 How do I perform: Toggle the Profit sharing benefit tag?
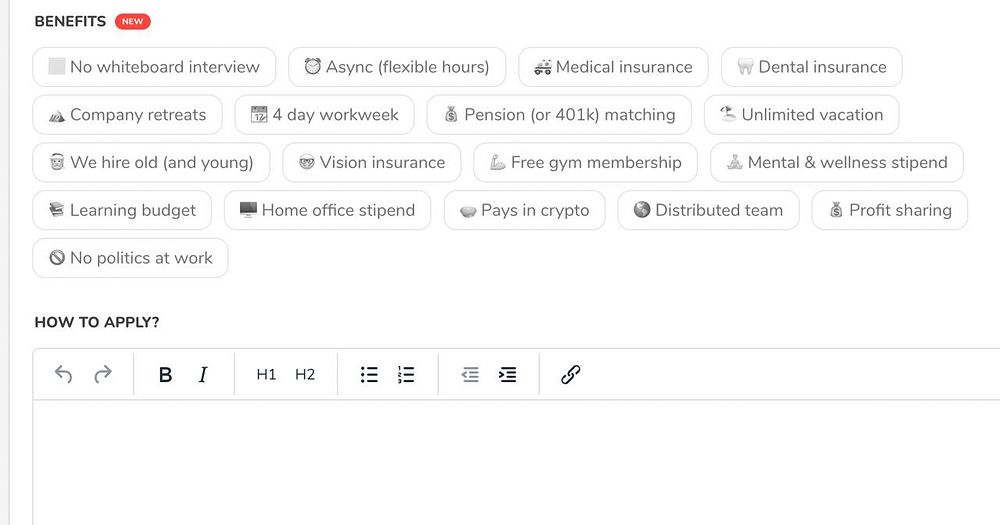coord(889,211)
